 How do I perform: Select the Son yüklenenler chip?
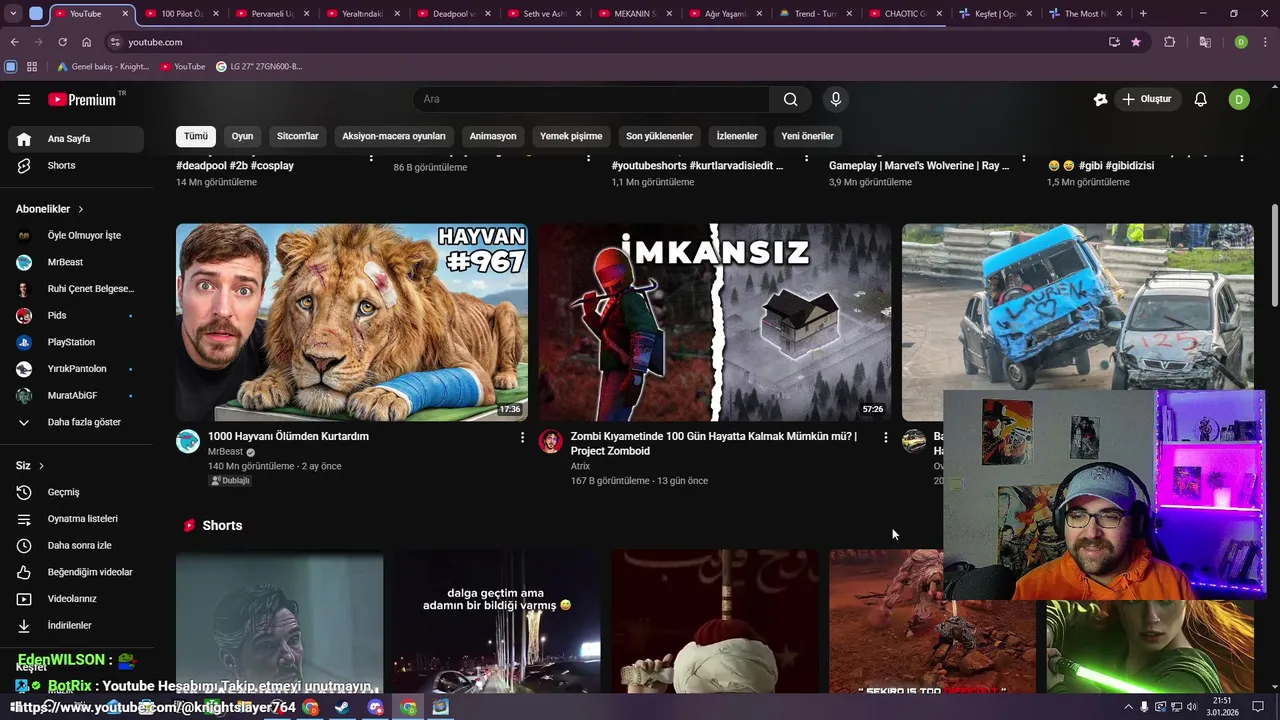click(x=660, y=136)
